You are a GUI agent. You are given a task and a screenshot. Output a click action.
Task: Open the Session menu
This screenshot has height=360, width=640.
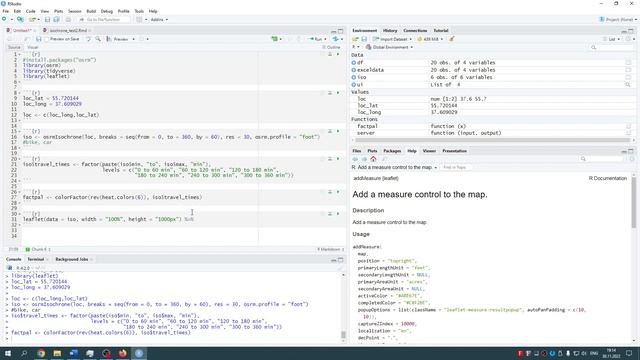pos(74,11)
